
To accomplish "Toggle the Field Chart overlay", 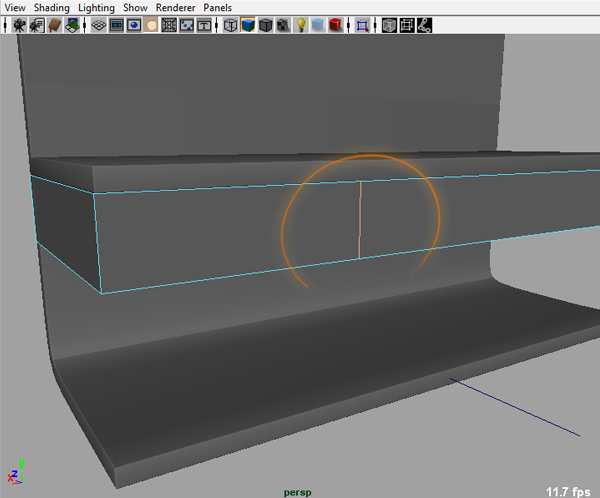I will (x=169, y=25).
